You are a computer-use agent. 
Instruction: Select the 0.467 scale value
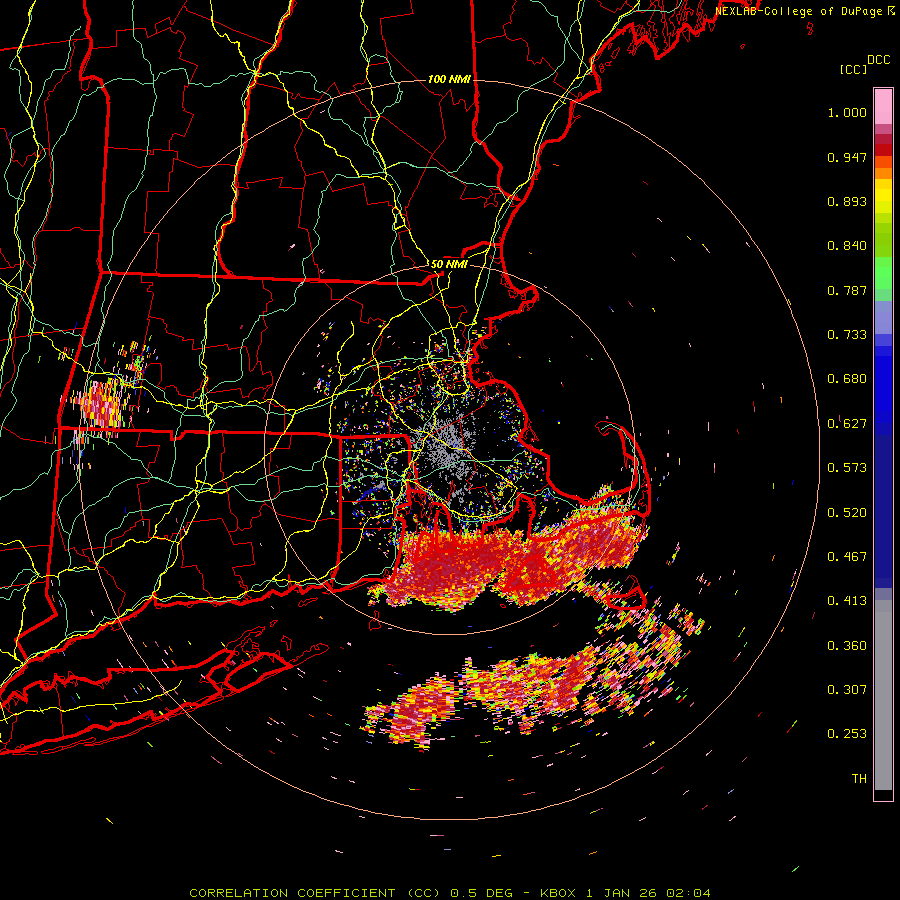(847, 557)
